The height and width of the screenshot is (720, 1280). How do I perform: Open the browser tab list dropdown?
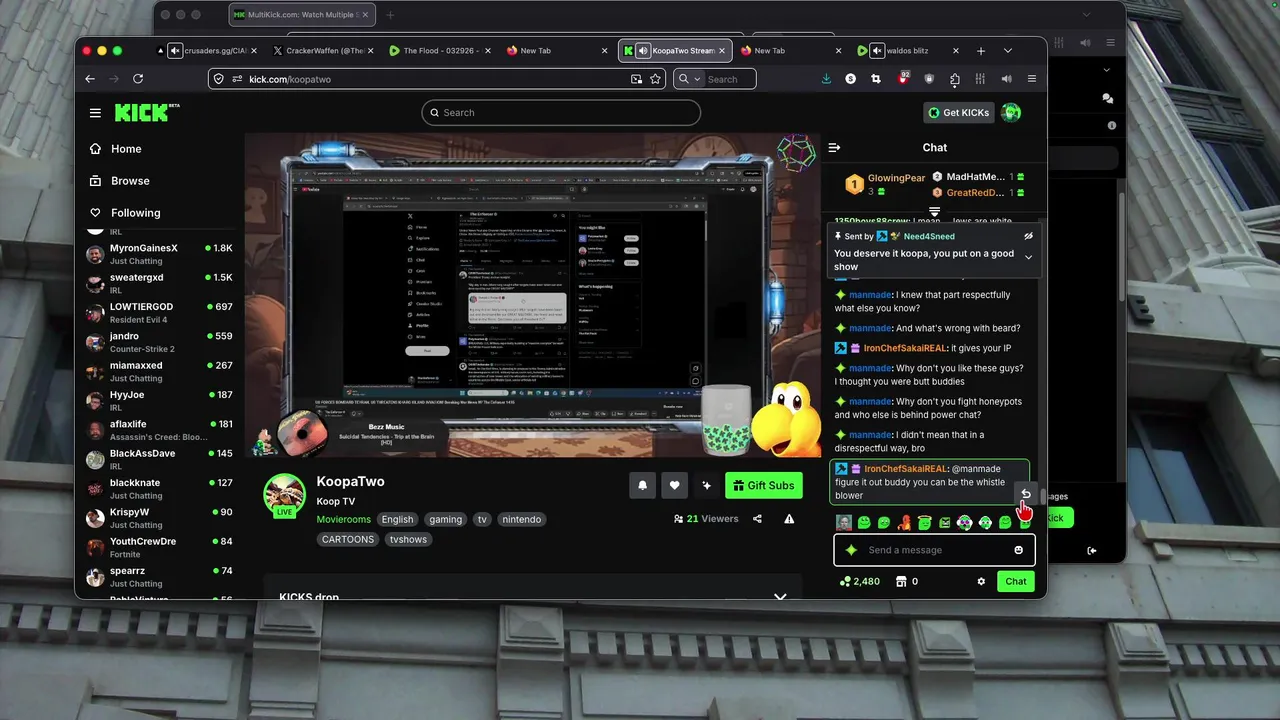click(x=1007, y=51)
